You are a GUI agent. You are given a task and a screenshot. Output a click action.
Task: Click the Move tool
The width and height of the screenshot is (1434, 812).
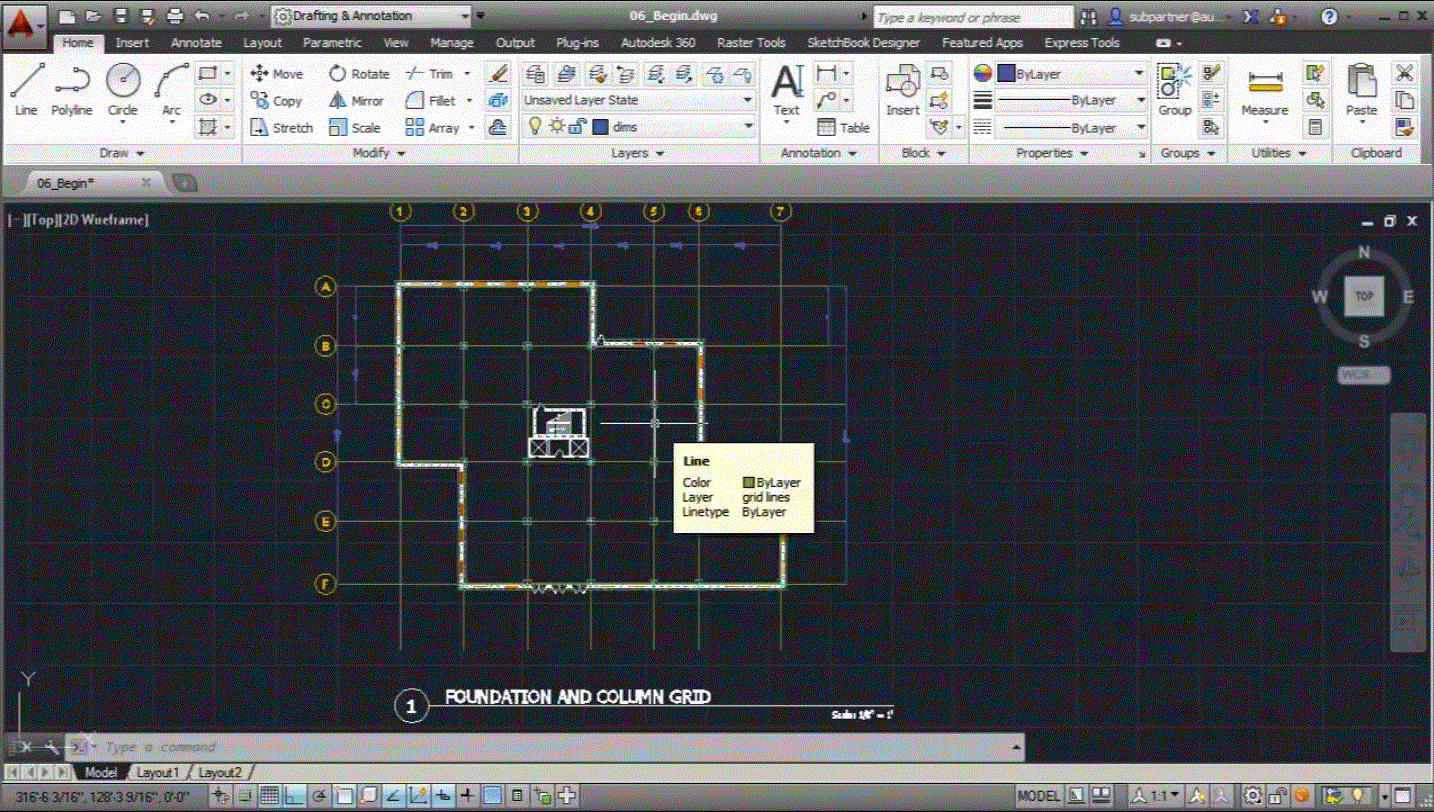[x=276, y=74]
